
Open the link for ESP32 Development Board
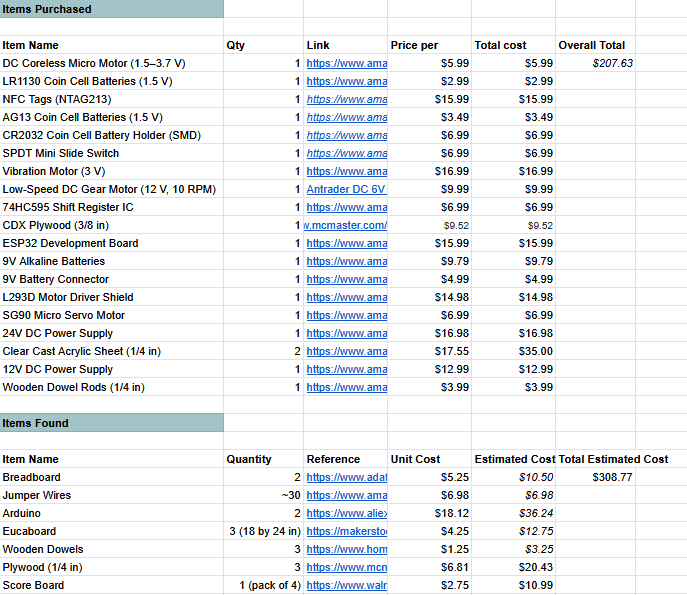(346, 243)
